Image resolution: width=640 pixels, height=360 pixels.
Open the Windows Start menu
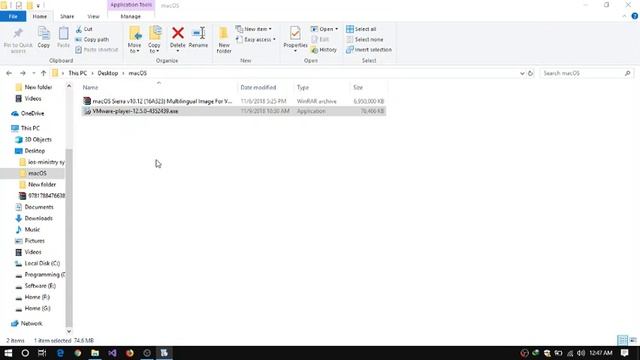tap(8, 353)
